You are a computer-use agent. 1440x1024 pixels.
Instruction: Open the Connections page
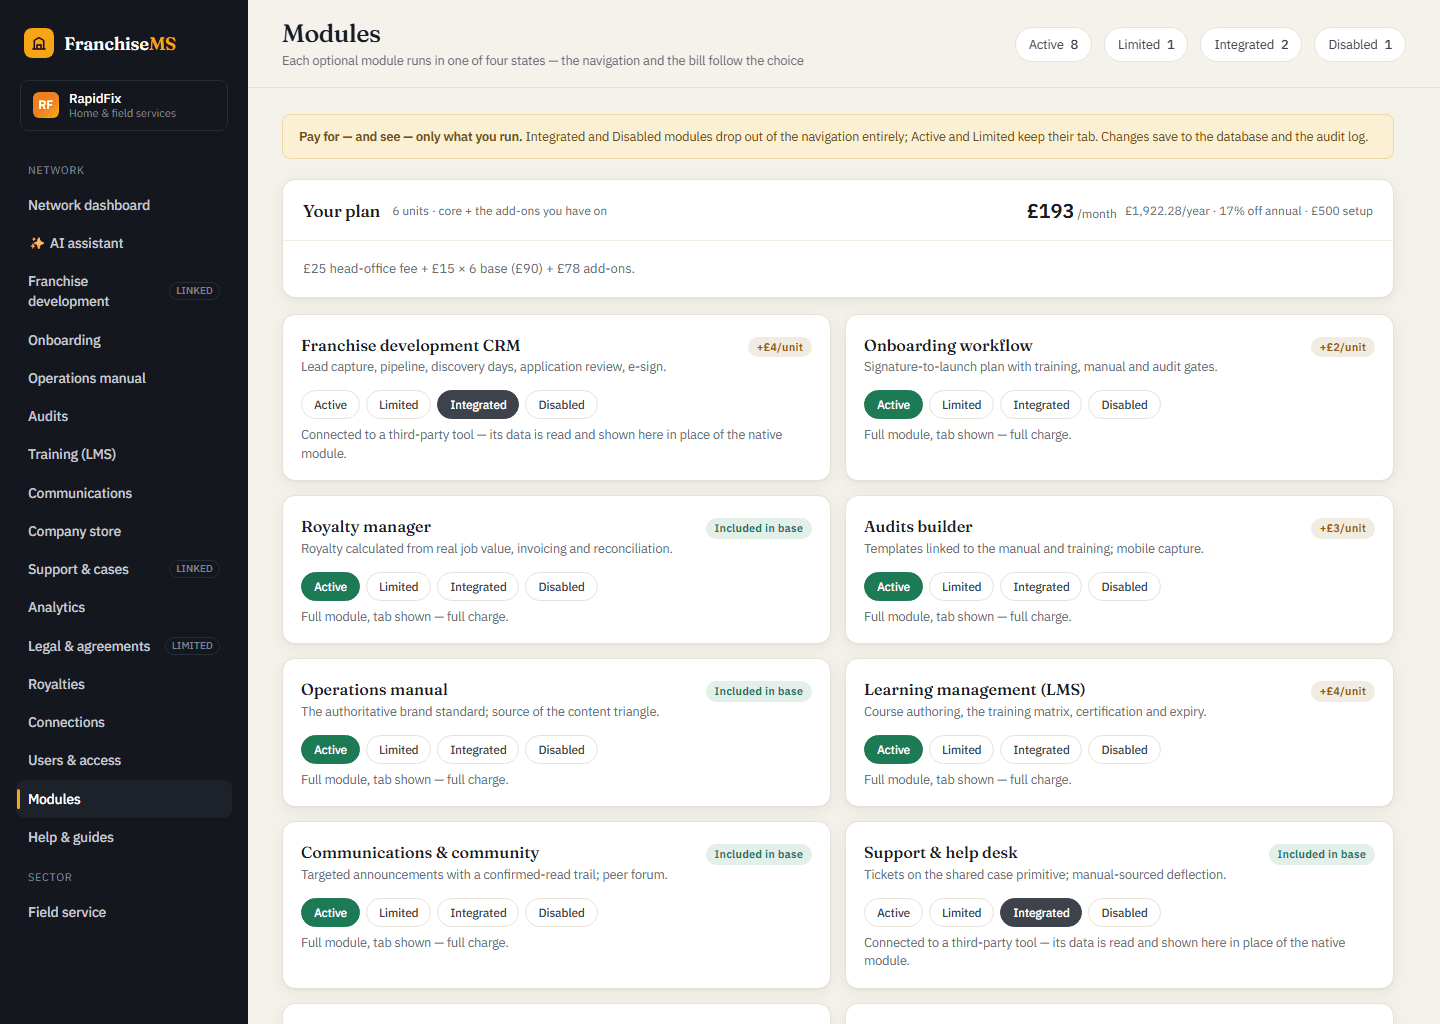tap(124, 722)
